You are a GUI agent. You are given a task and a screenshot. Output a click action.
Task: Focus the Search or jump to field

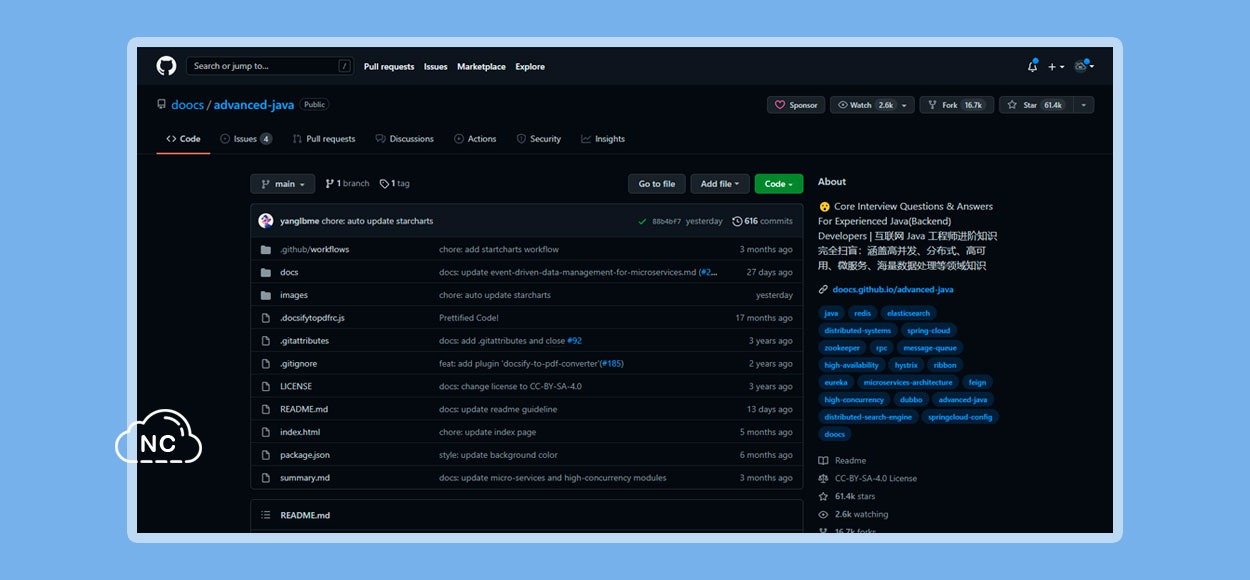(x=270, y=66)
